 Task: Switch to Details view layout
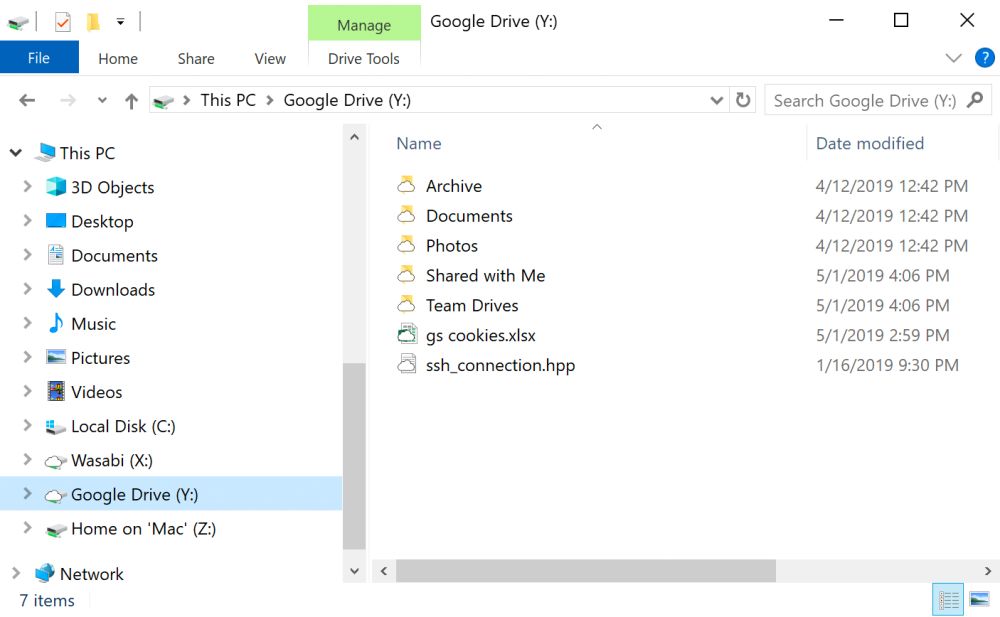tap(948, 600)
